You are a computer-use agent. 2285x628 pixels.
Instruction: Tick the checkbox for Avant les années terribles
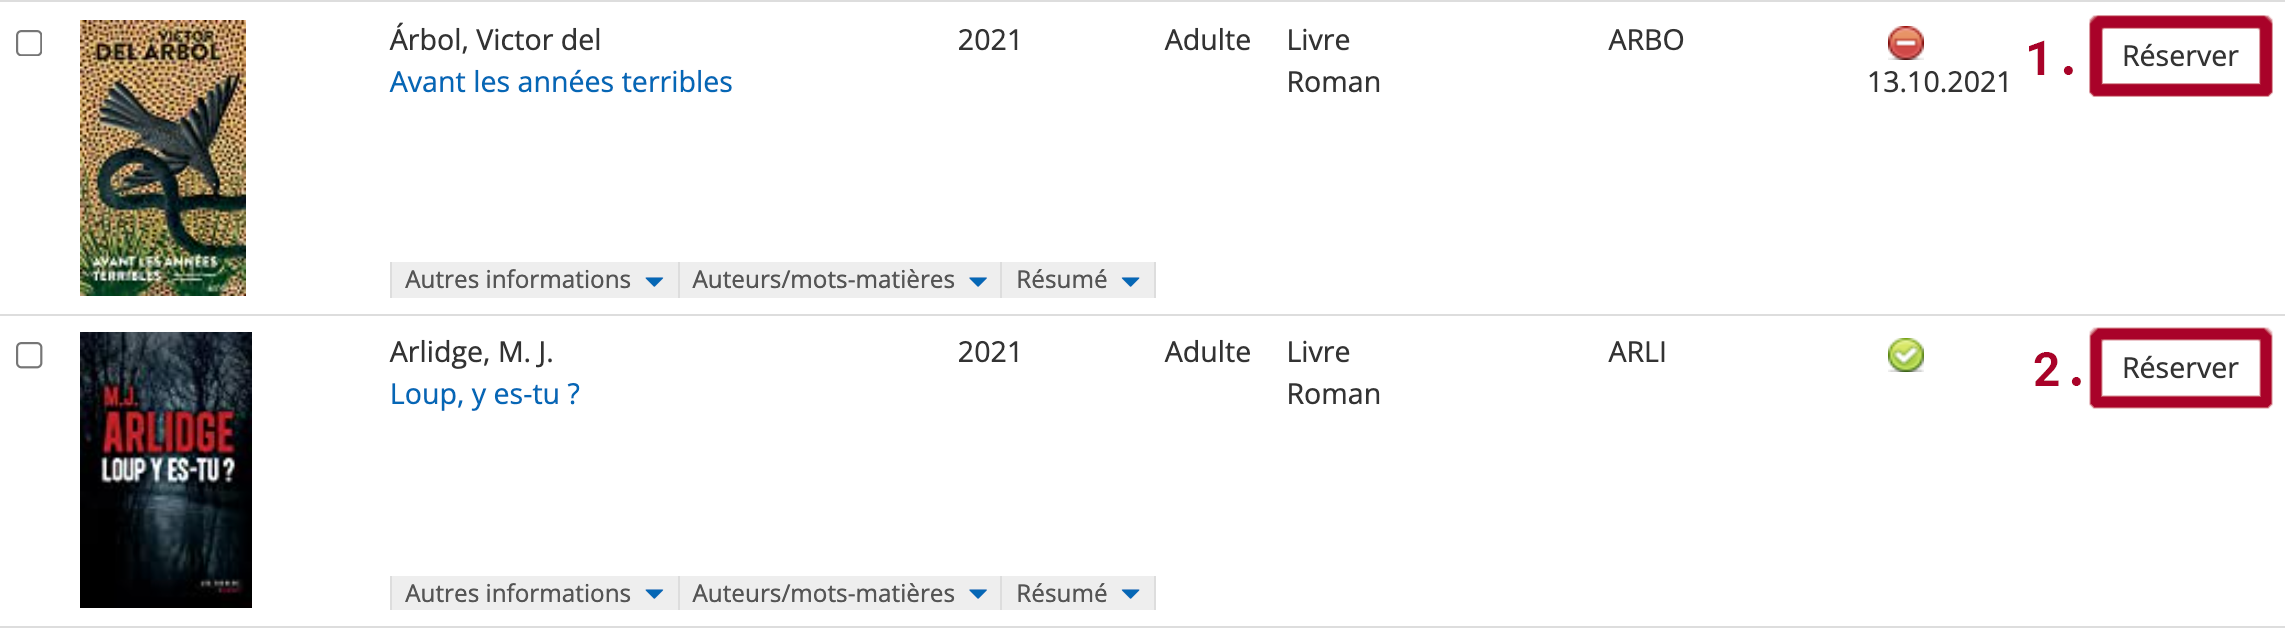(30, 43)
